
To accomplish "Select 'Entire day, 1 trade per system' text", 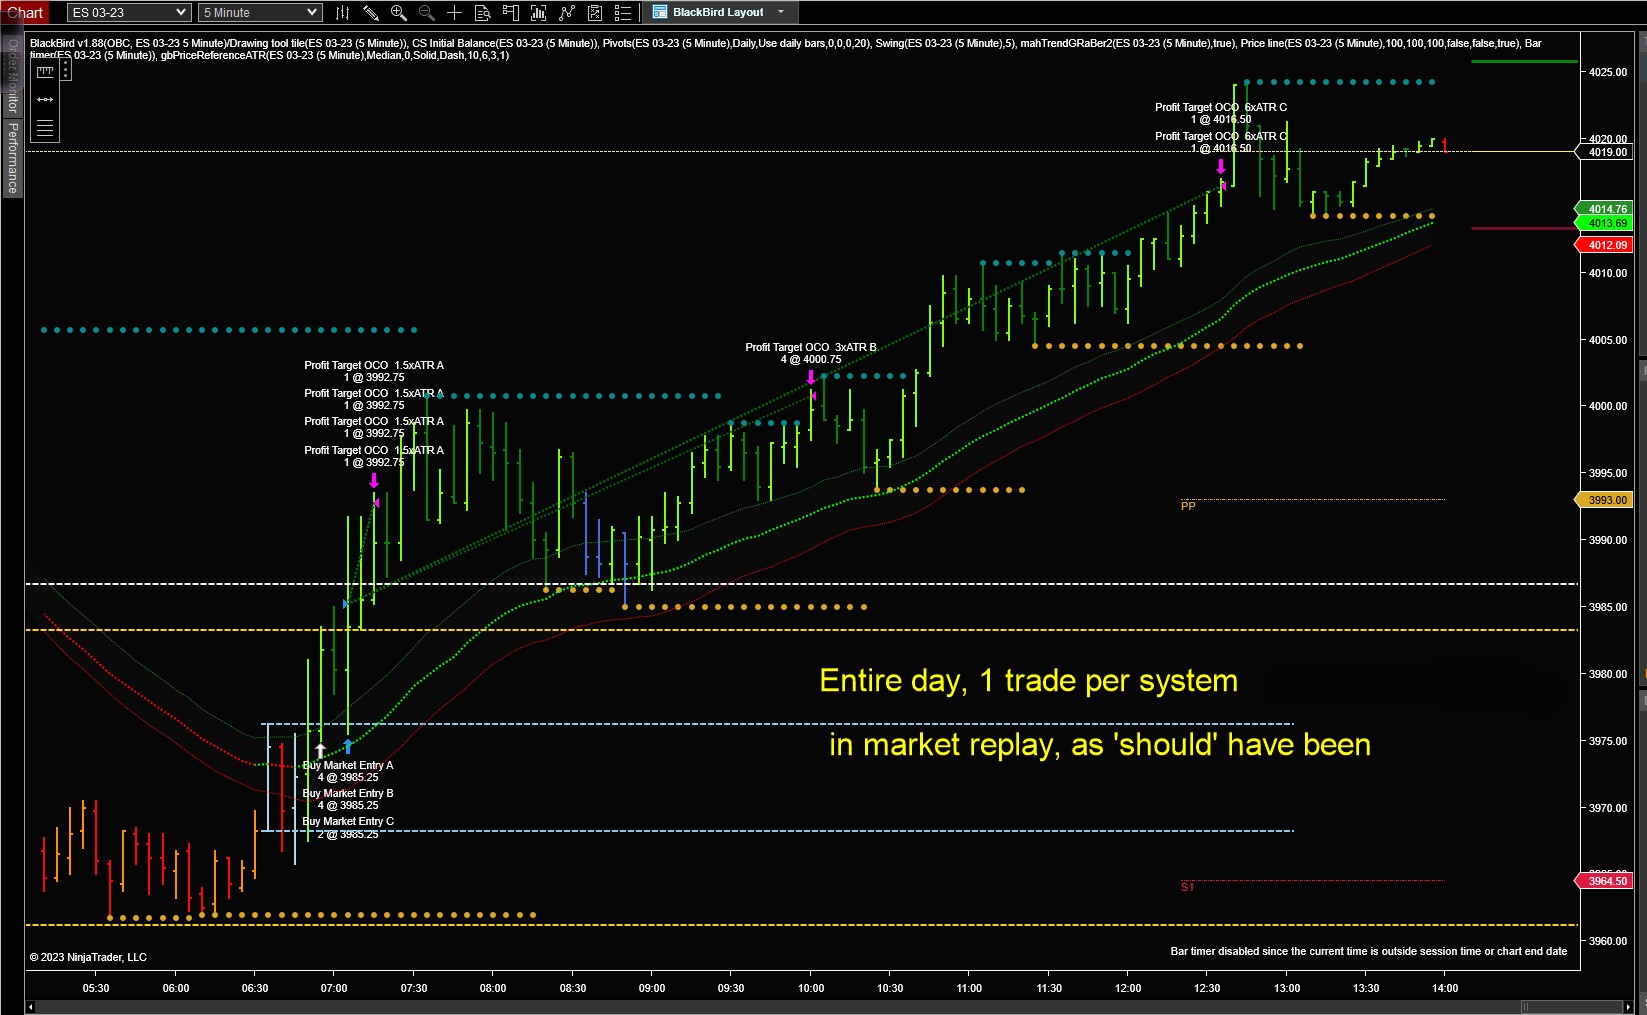I will coord(1028,681).
